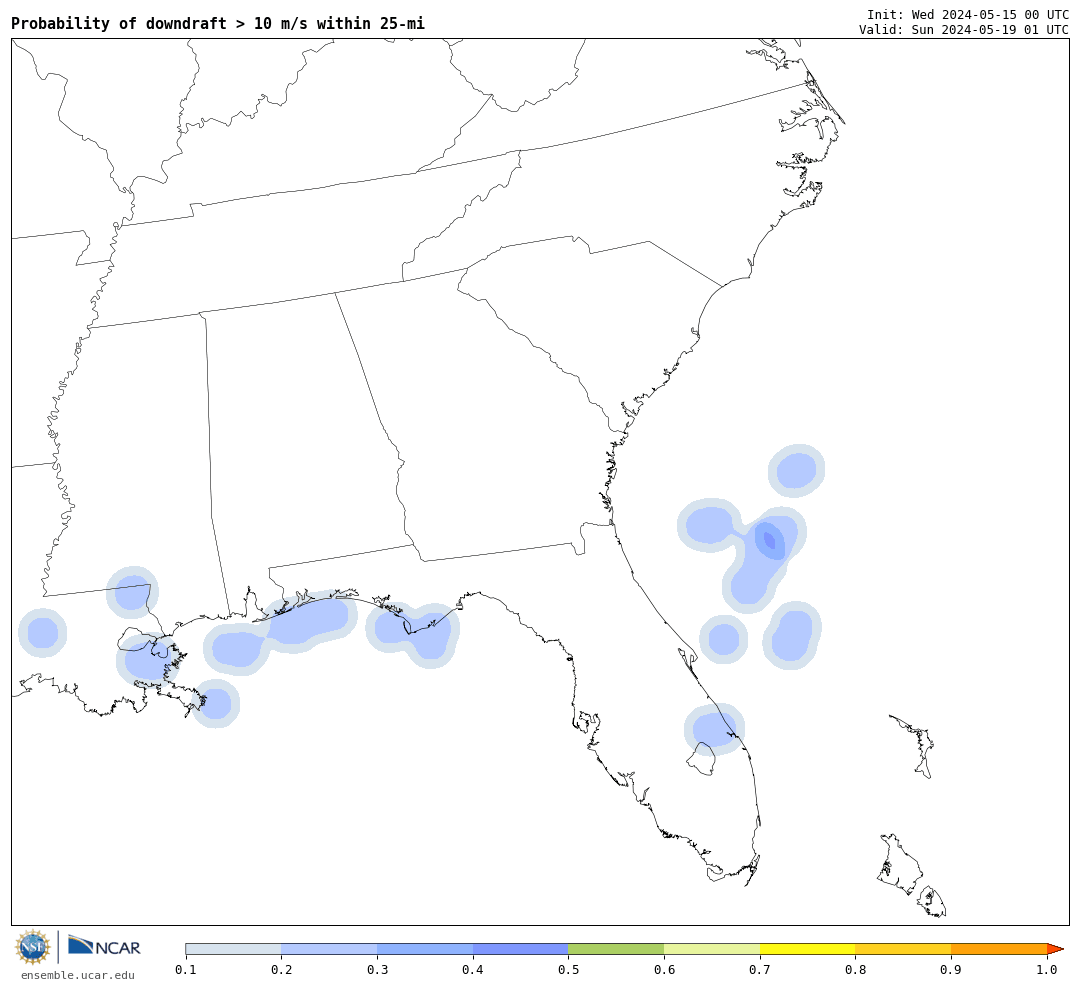Image resolution: width=1080 pixels, height=988 pixels.
Task: Click the 0.9–1.0 orange colorbar segment
Action: coord(999,949)
